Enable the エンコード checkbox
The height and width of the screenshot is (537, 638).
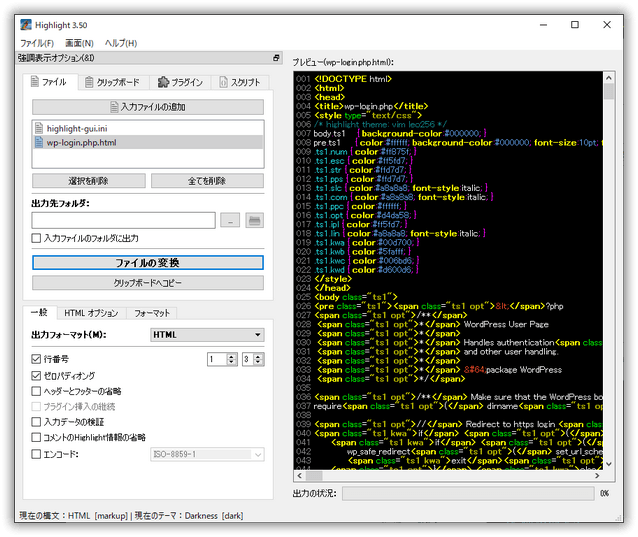(37, 454)
